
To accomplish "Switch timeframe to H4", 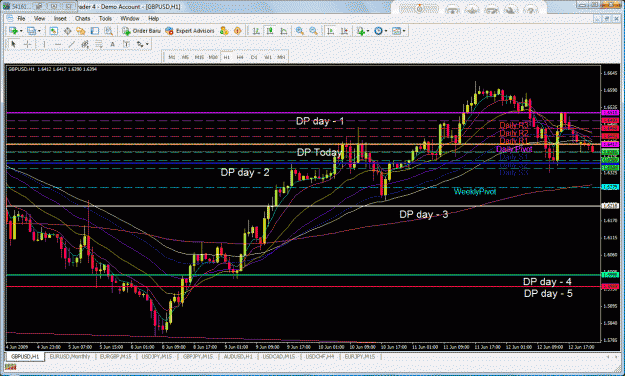I will pyautogui.click(x=240, y=57).
